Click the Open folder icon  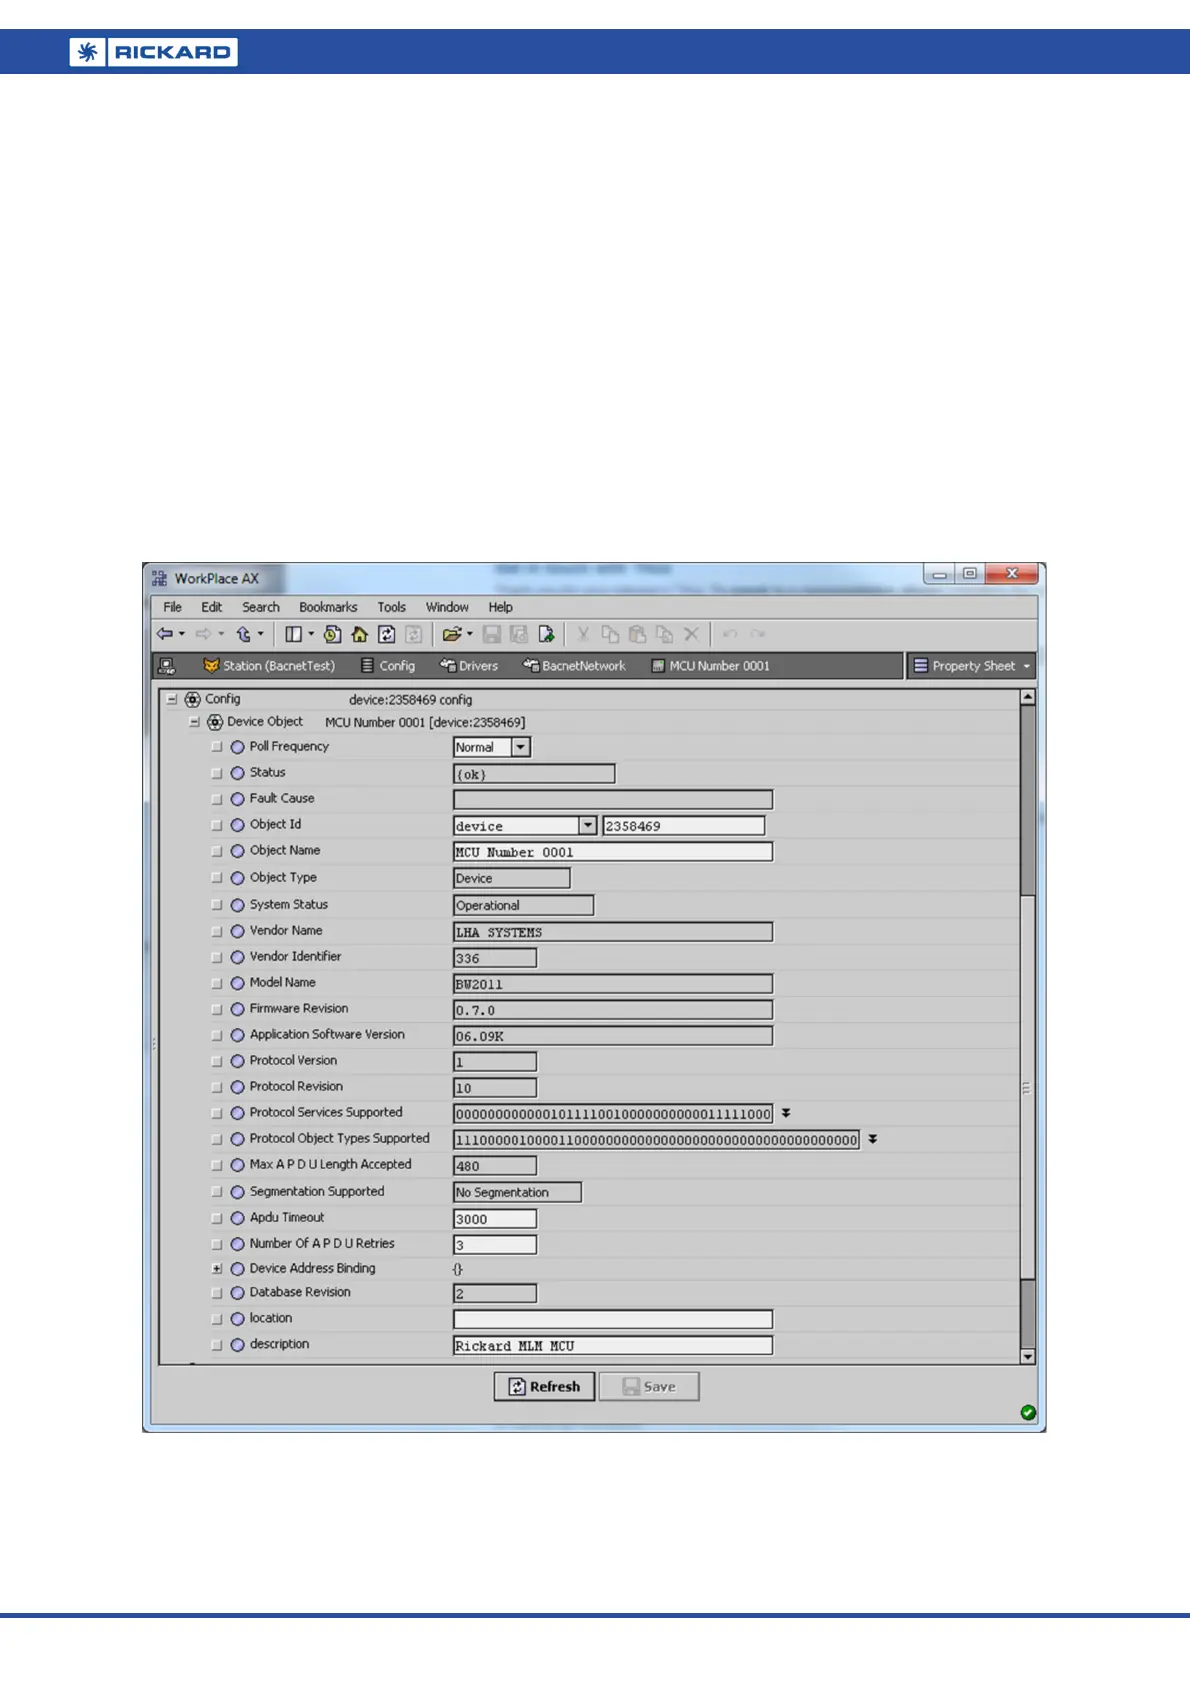pos(452,634)
